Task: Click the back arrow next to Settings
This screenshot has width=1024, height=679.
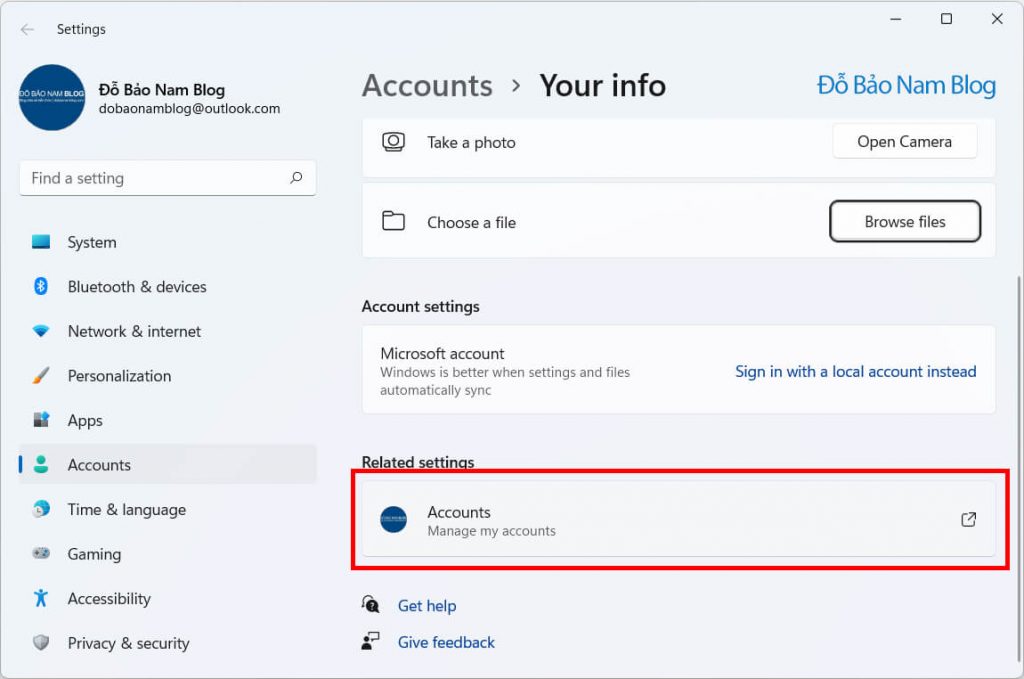Action: coord(27,29)
